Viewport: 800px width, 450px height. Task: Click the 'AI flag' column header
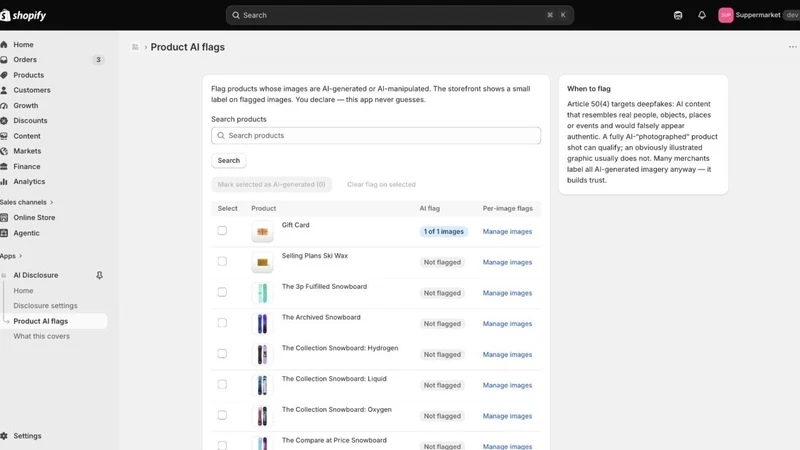[430, 208]
